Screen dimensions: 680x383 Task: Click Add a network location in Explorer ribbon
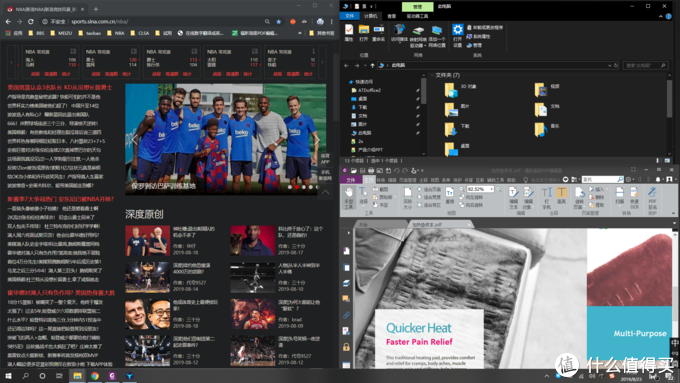point(437,35)
